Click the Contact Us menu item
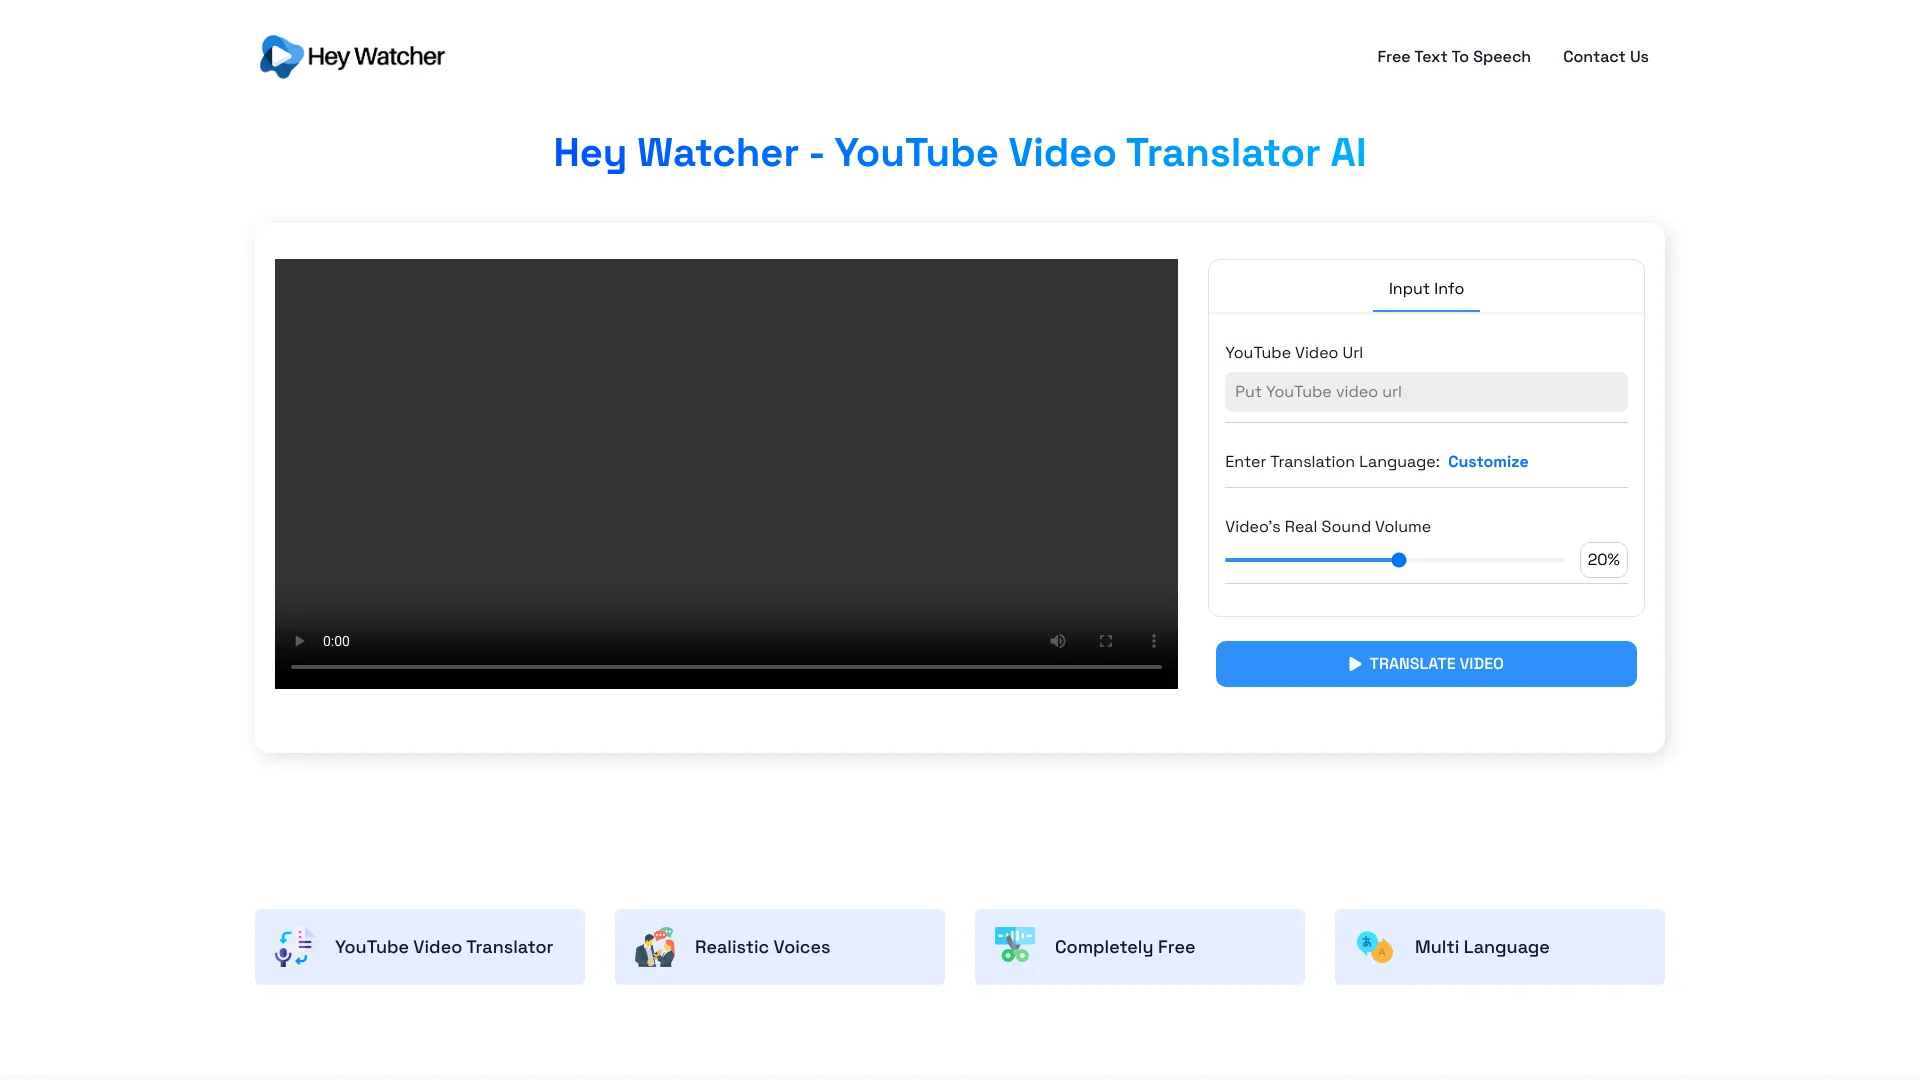Image resolution: width=1920 pixels, height=1080 pixels. pos(1605,55)
